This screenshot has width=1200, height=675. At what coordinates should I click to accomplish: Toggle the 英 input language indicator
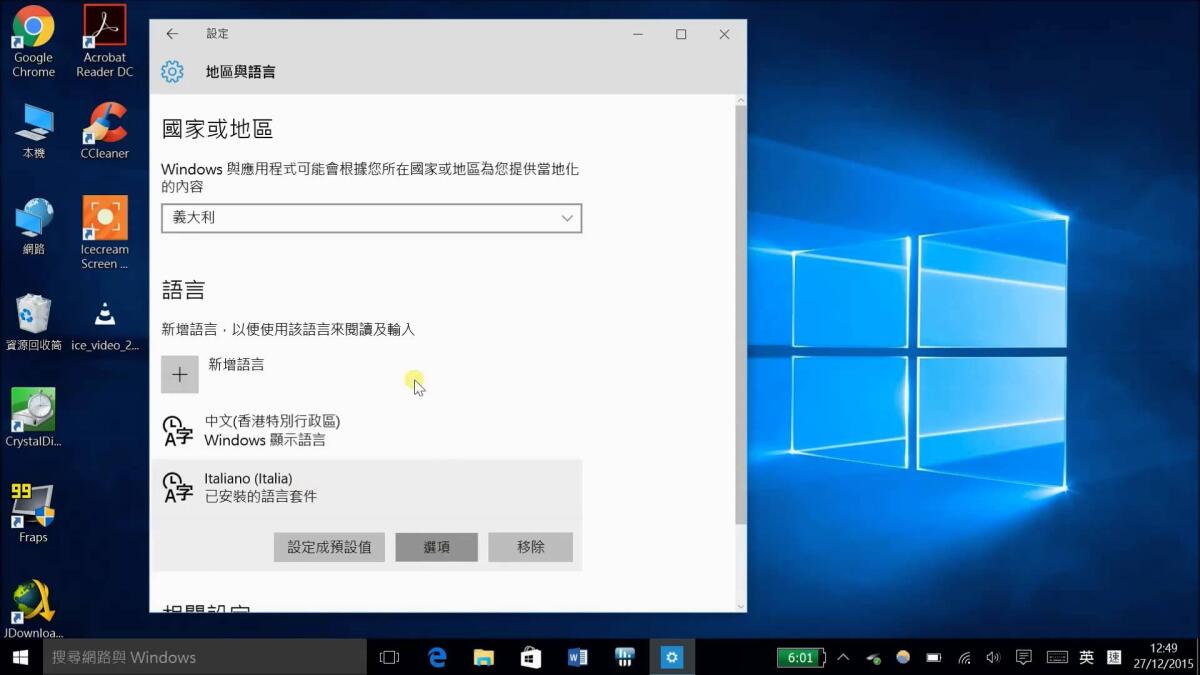pos(1086,657)
